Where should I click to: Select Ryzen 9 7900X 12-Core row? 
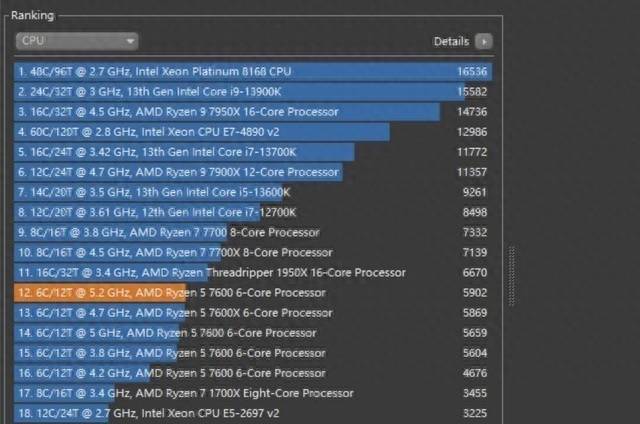coord(253,172)
